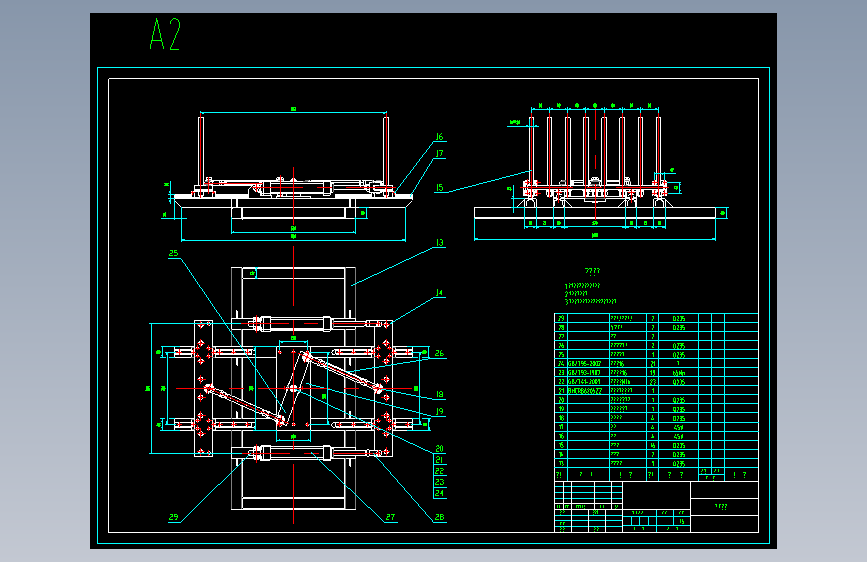Select part callout number 16
This screenshot has height=562, width=867.
[440, 137]
